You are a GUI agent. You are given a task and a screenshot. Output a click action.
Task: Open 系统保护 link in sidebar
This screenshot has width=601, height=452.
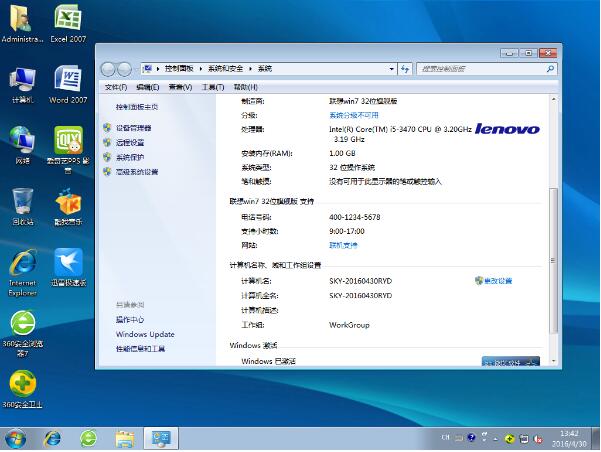pos(130,157)
